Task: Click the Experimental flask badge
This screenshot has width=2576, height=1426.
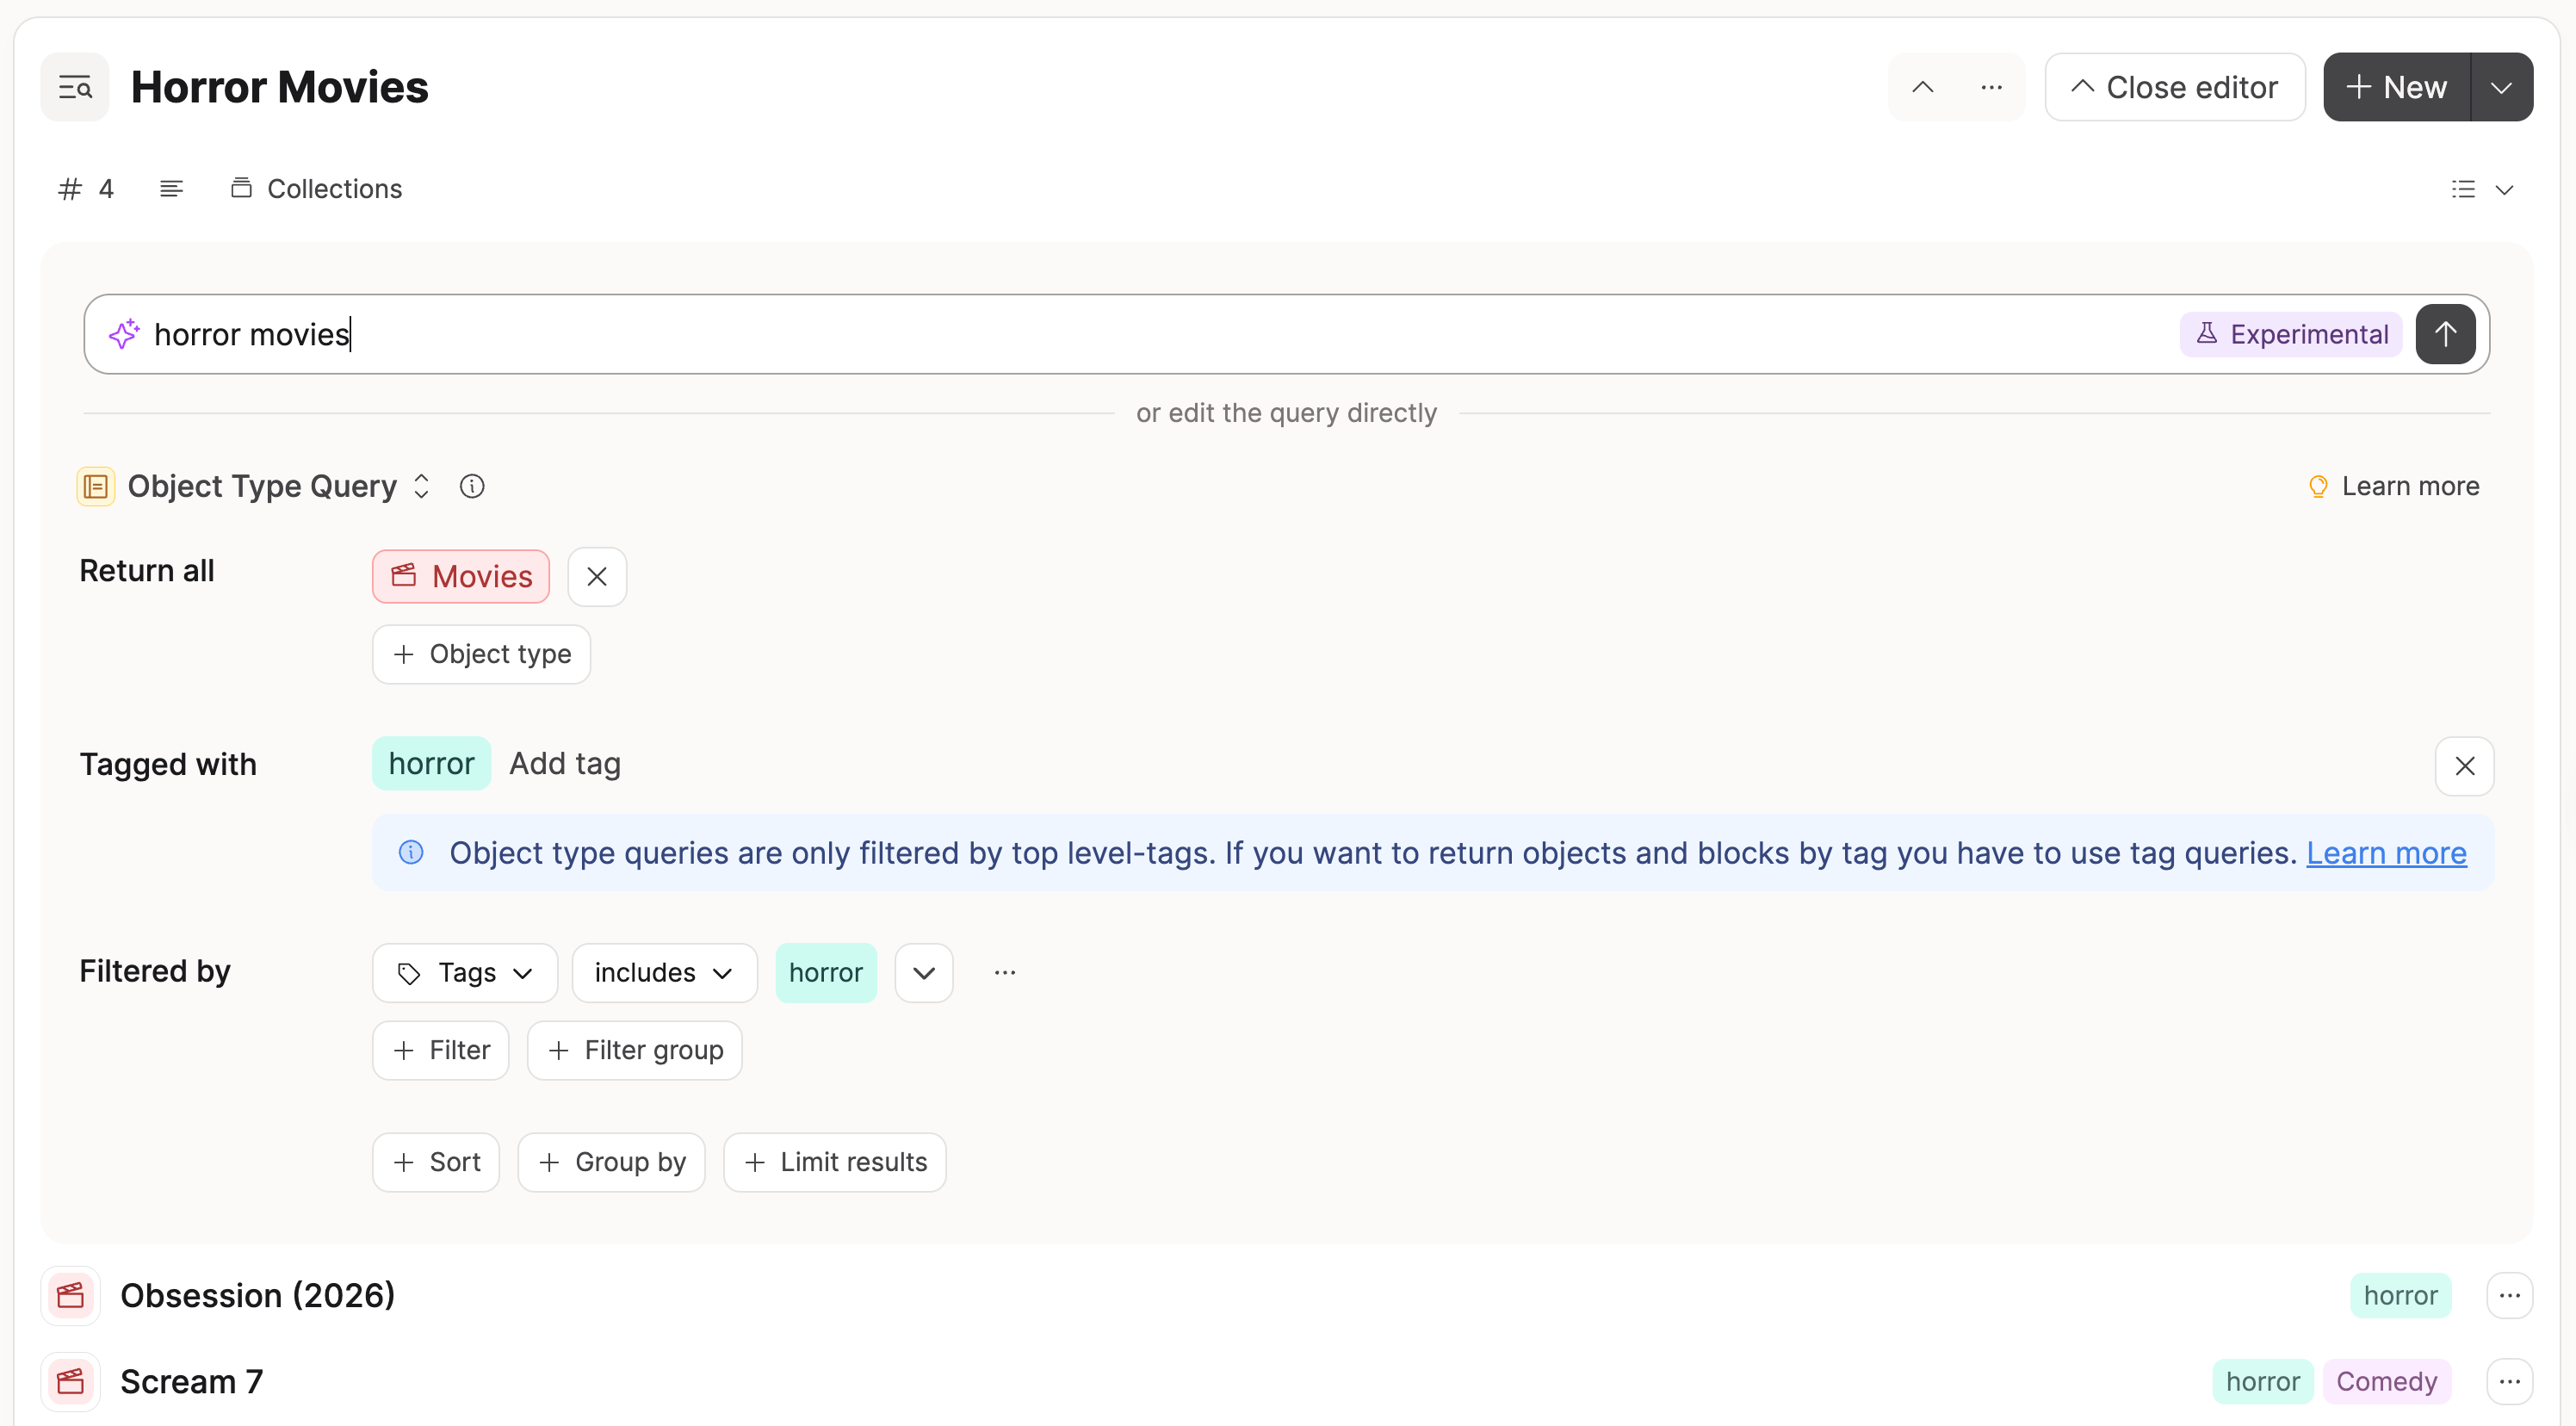Action: (2291, 334)
